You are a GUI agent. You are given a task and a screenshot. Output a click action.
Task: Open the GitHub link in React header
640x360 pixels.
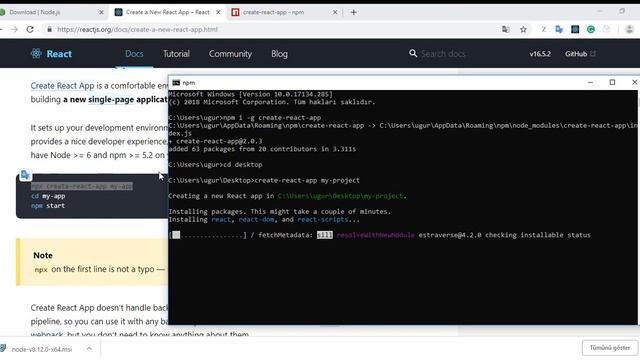tap(580, 54)
